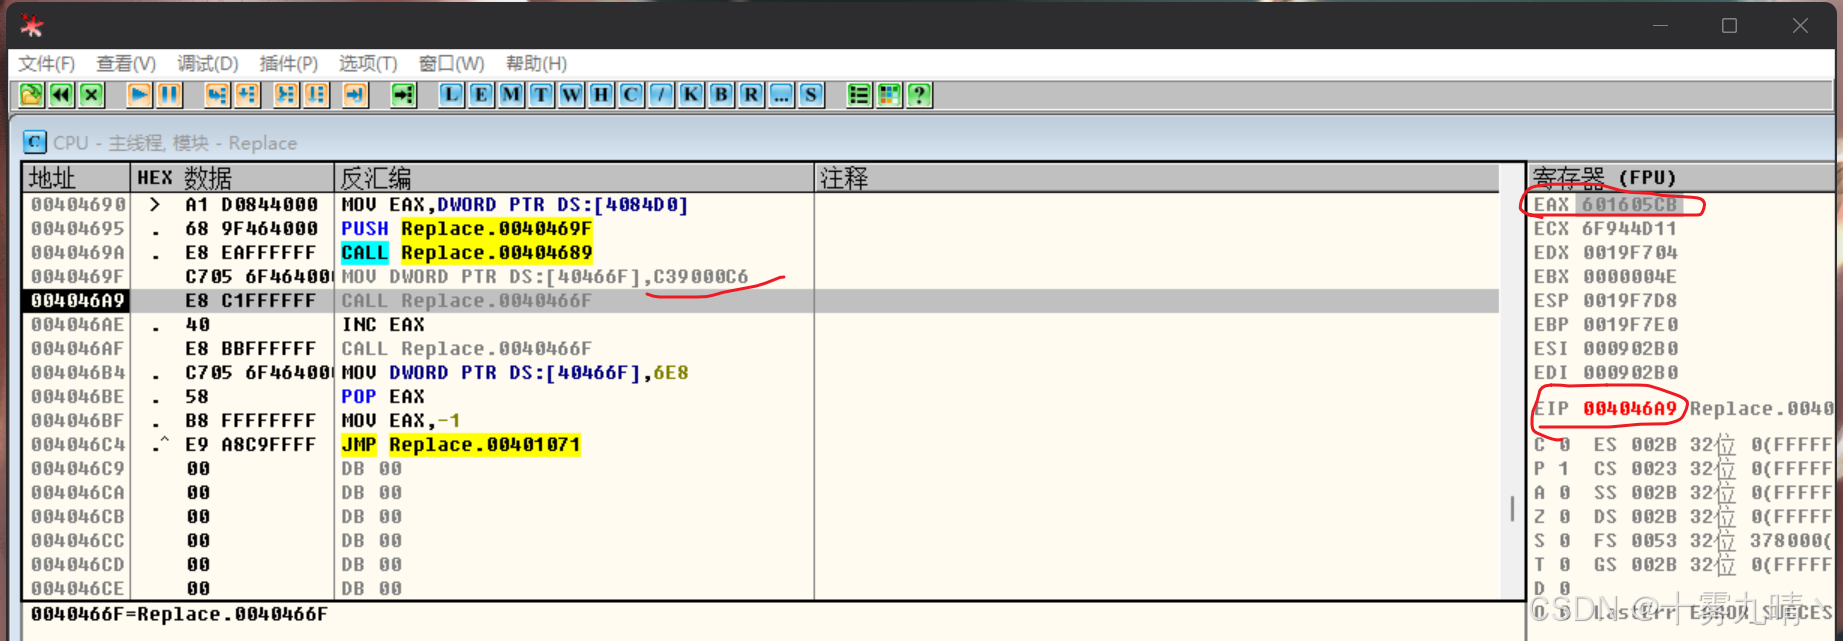The image size is (1843, 641).
Task: Show the Run trace (... icon)
Action: pyautogui.click(x=781, y=95)
